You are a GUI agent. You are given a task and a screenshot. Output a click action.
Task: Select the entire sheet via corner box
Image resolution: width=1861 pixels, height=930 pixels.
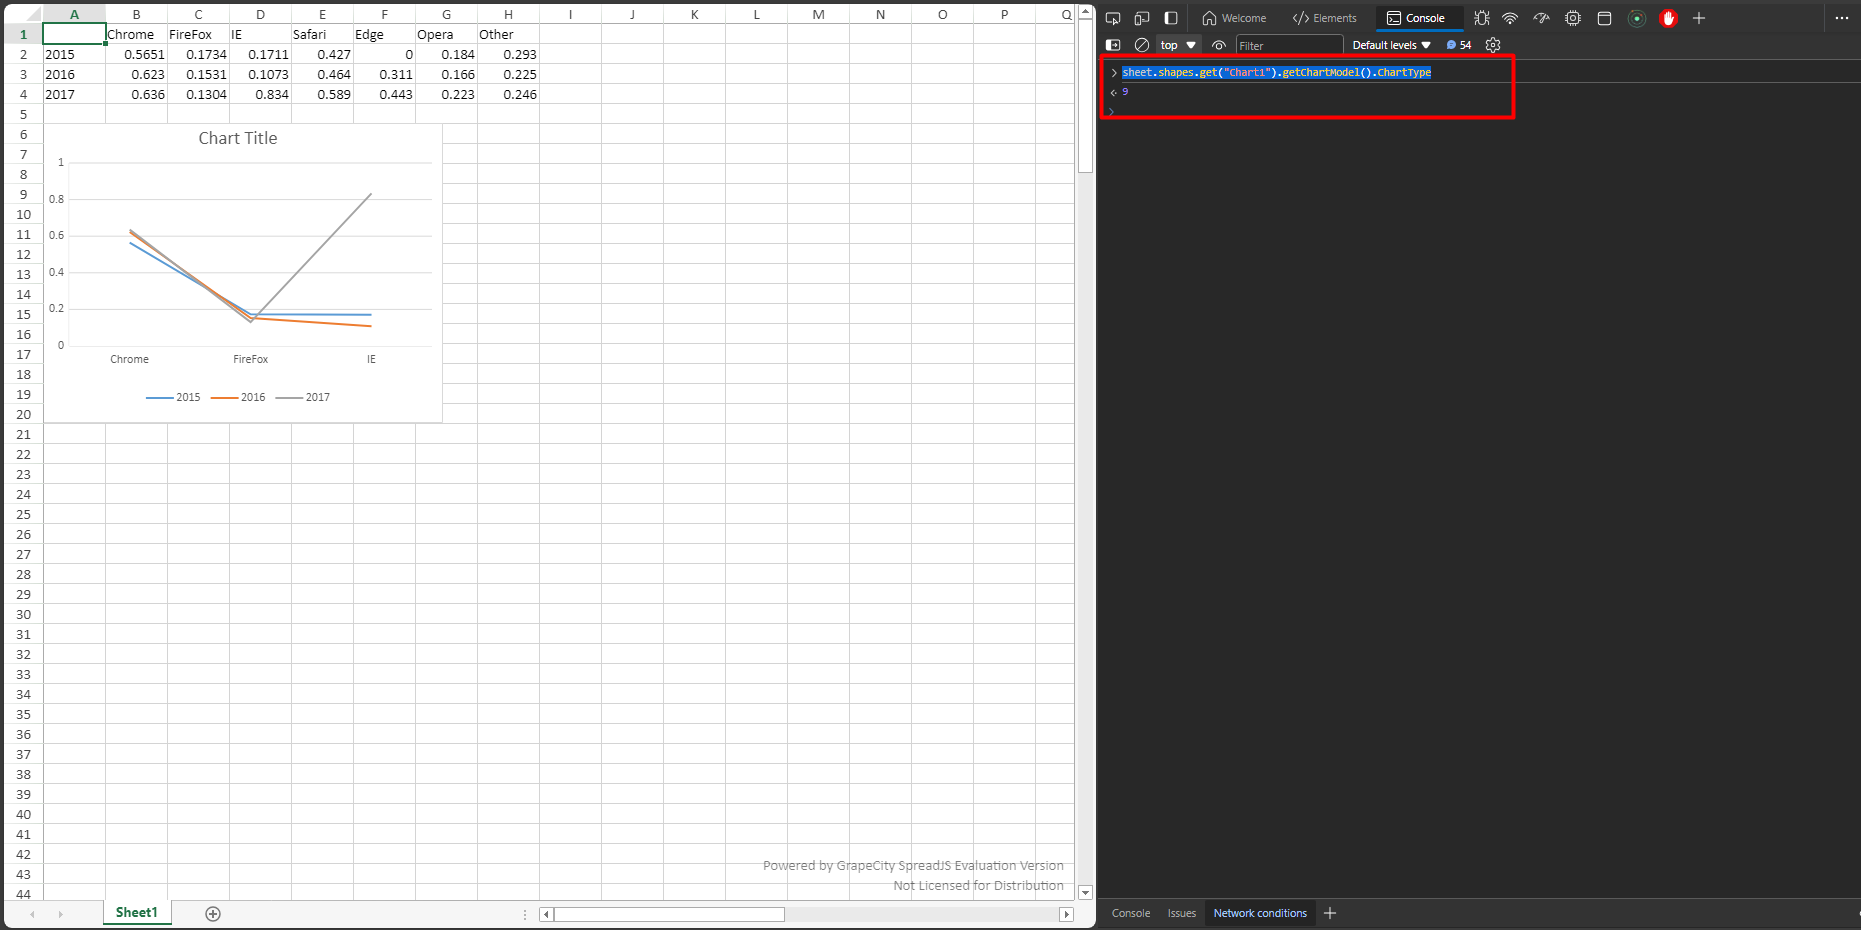23,14
